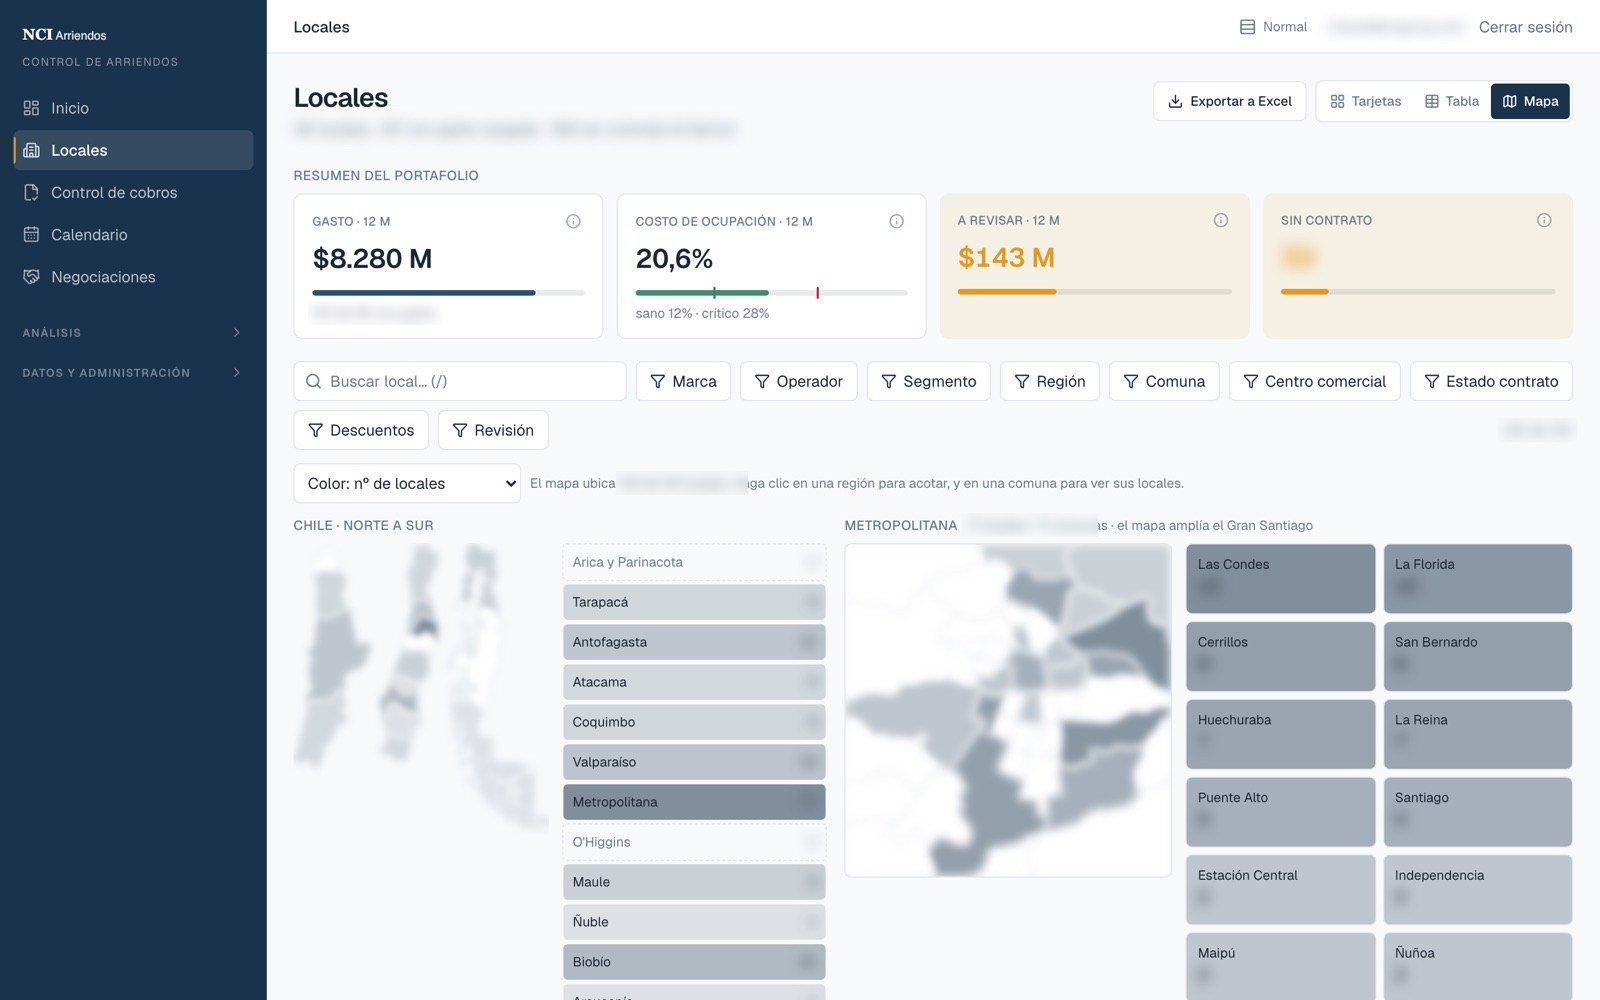Select the Biobío region row
1600x1000 pixels.
pos(694,962)
